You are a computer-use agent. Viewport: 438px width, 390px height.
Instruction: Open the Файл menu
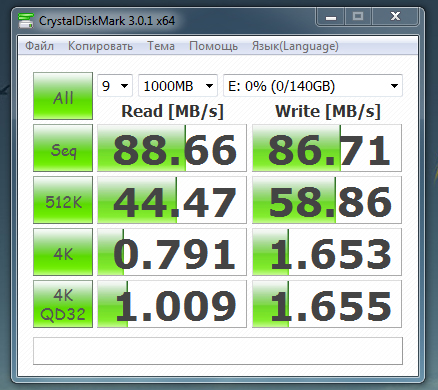click(39, 46)
